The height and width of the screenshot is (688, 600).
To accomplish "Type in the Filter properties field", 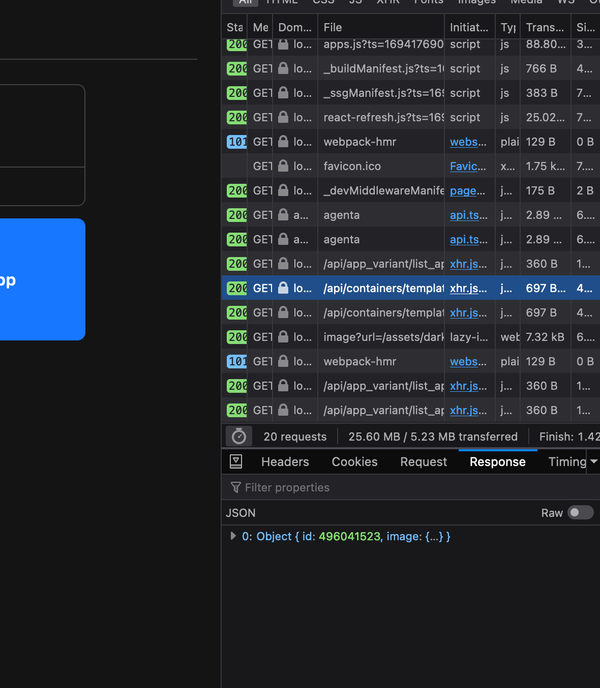I will tap(400, 488).
